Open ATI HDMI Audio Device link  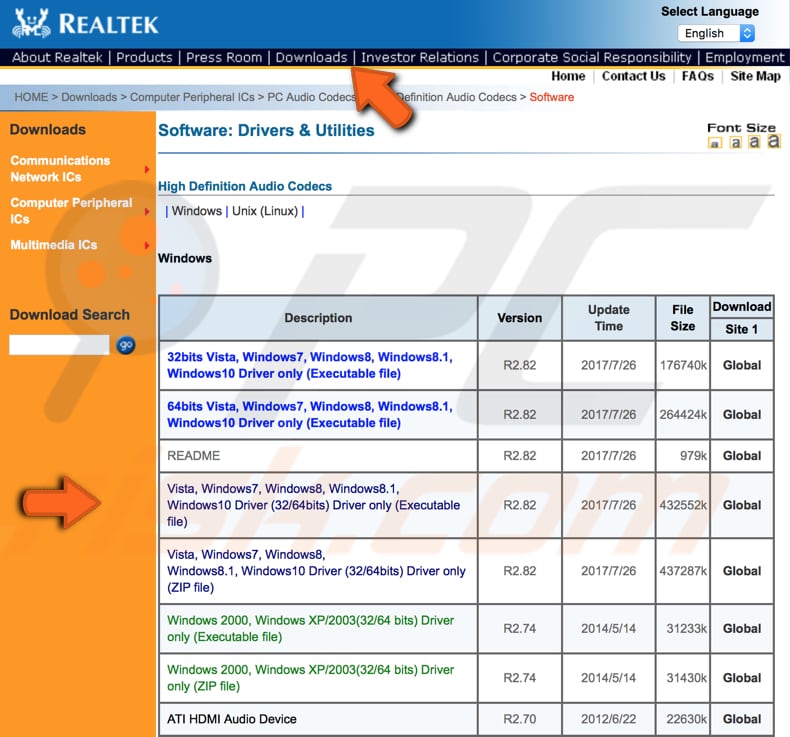231,719
